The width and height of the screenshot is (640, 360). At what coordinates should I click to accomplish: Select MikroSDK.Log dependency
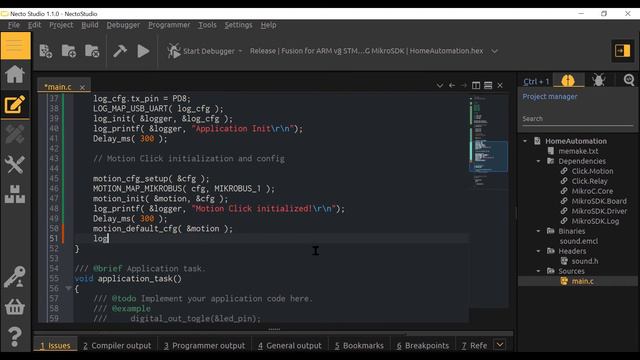point(595,221)
